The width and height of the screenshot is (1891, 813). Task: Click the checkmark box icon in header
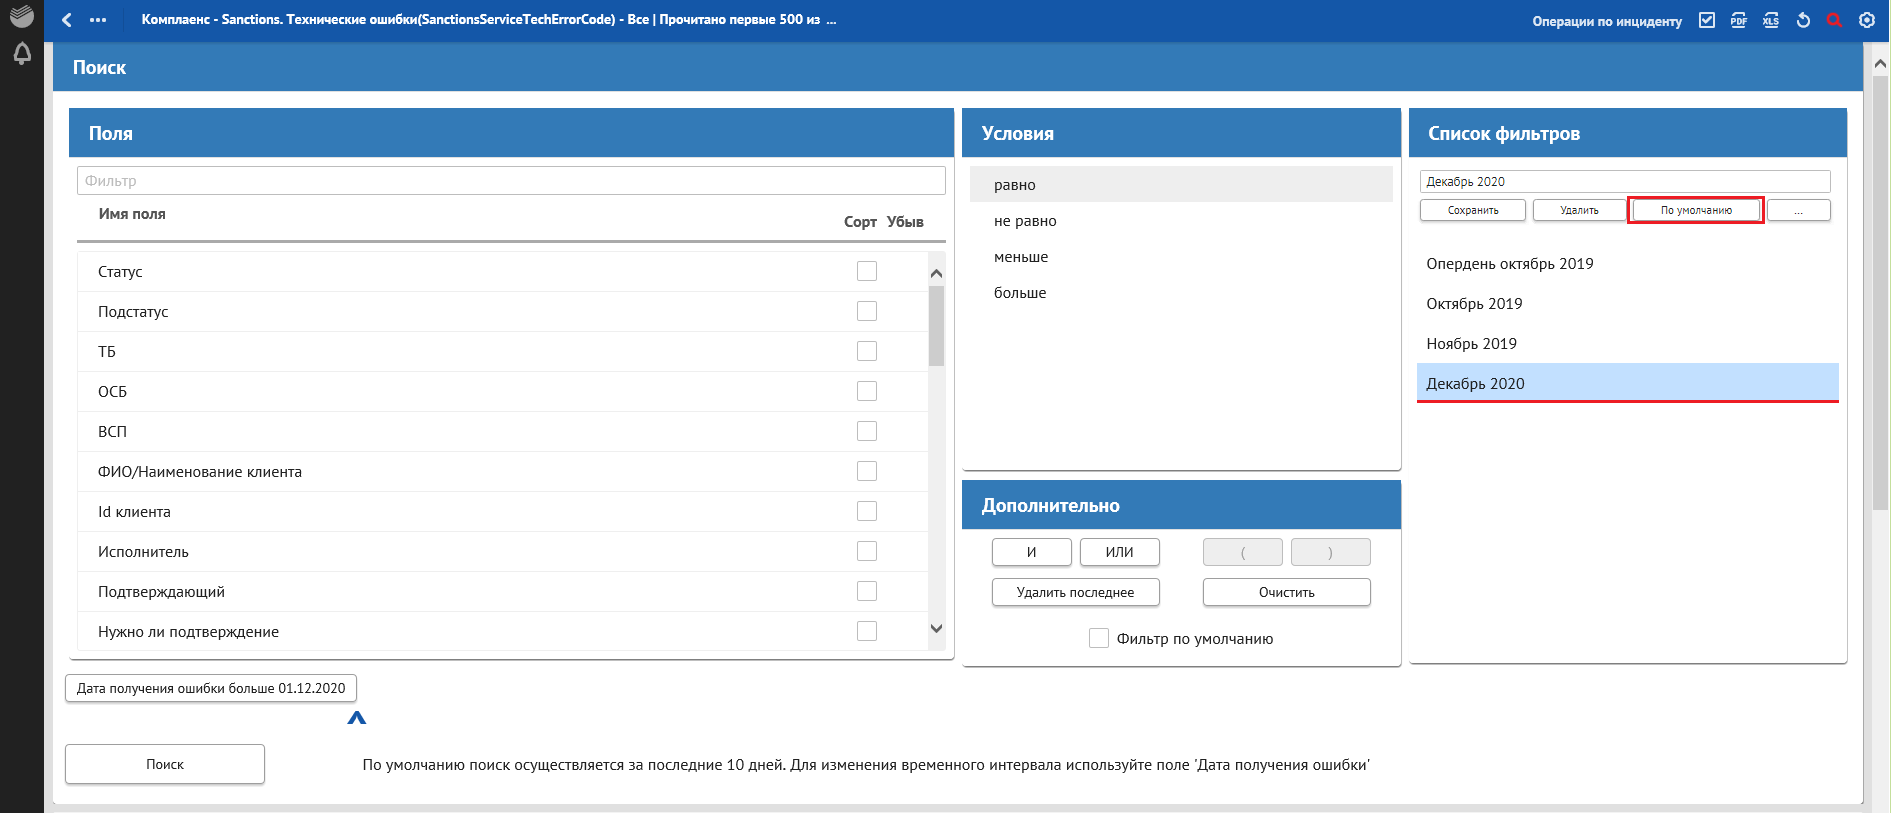[x=1707, y=20]
